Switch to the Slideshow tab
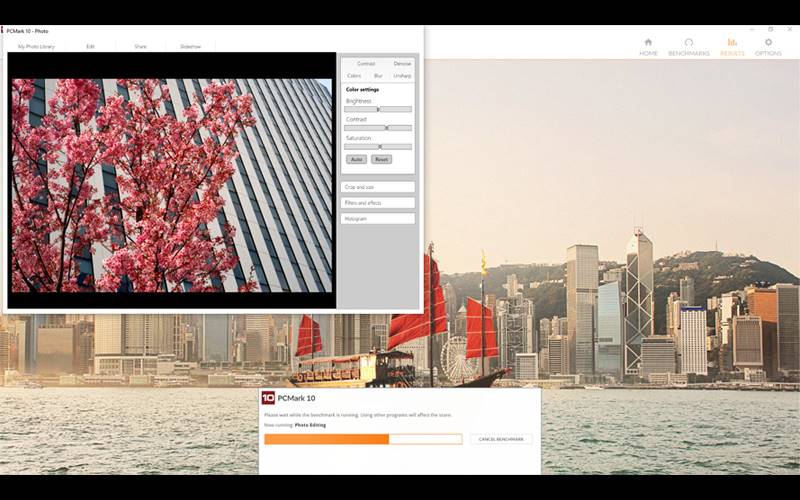 pos(190,46)
